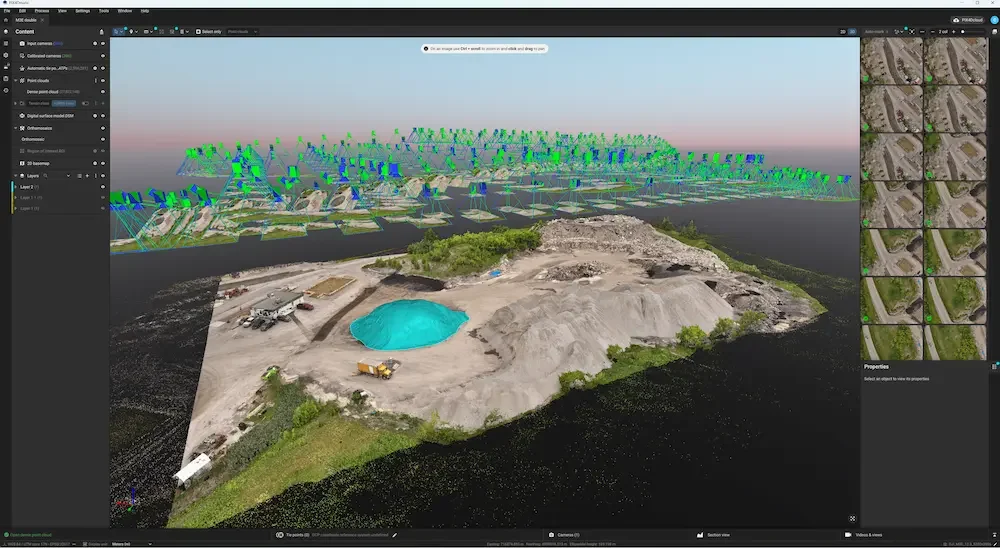Viewport: 1000px width, 548px height.
Task: Click the lock icon beside Content
Action: click(x=101, y=32)
